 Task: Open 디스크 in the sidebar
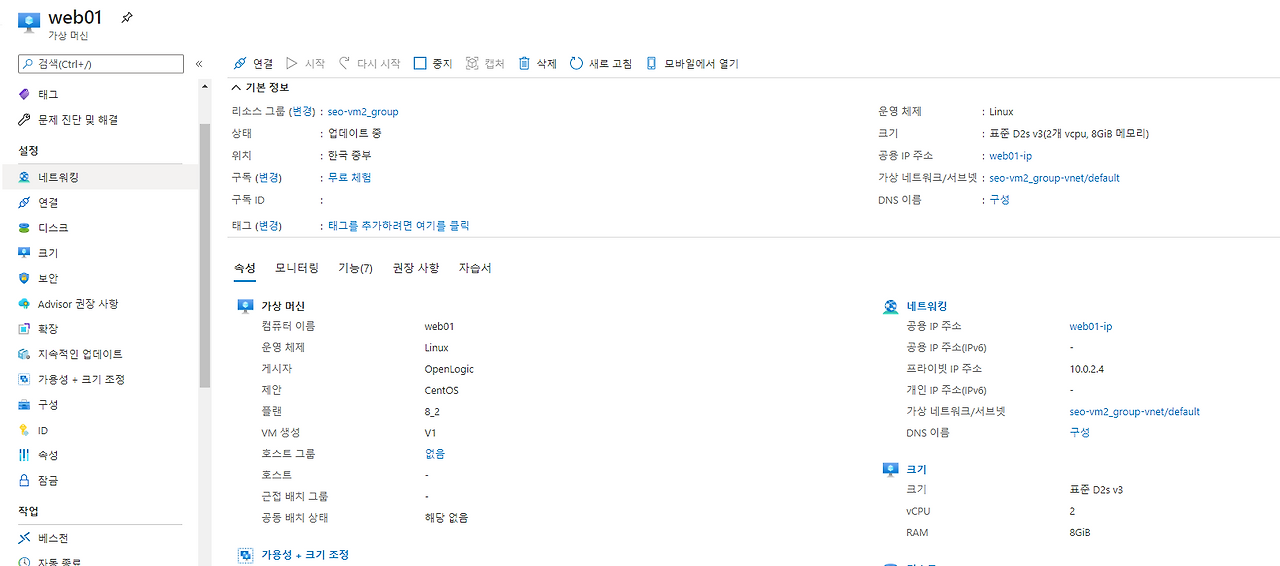tap(53, 228)
